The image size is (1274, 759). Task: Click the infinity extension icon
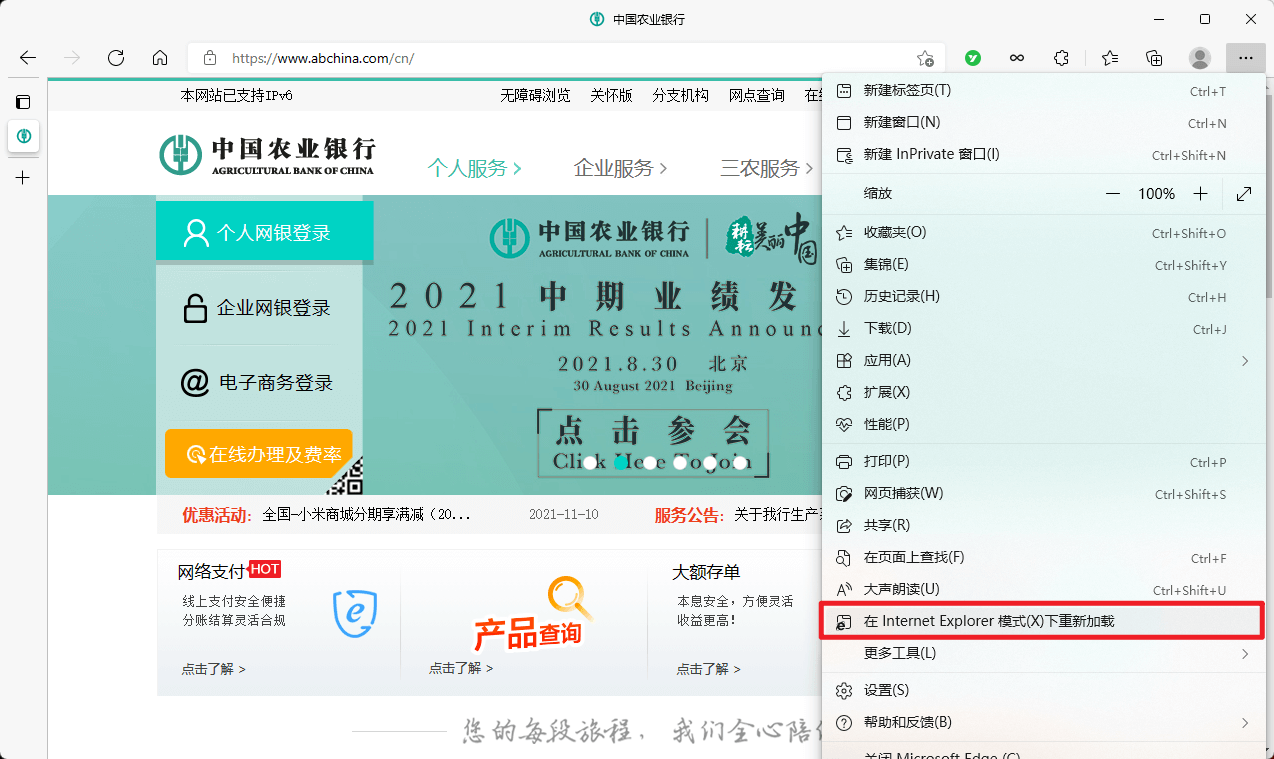1017,58
